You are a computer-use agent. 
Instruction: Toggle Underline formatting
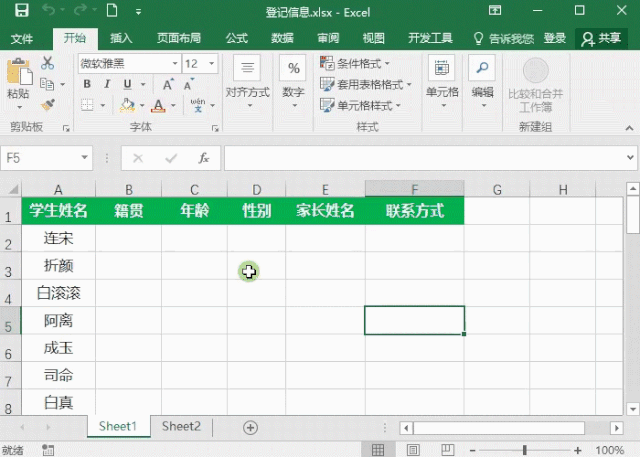[x=127, y=84]
